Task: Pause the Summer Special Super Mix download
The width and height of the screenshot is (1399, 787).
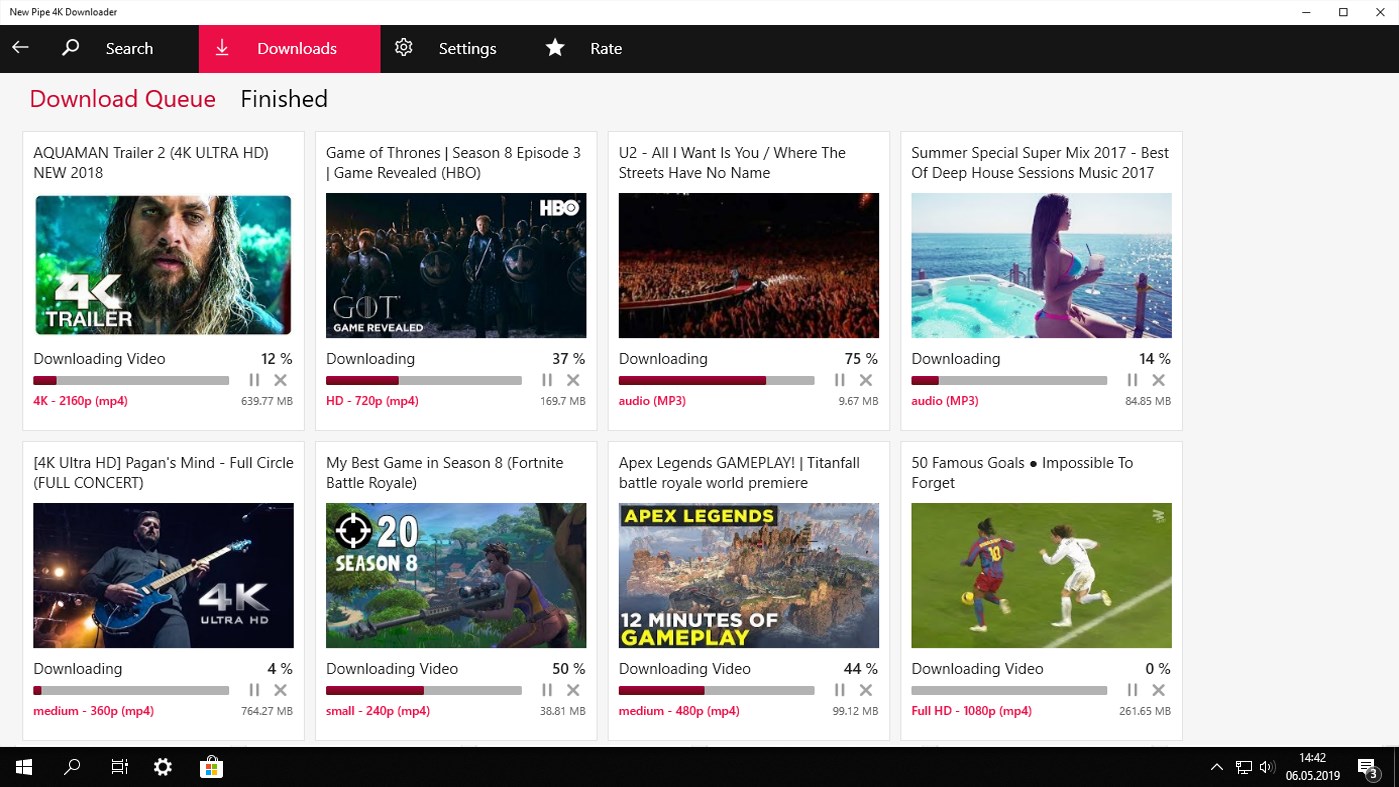Action: pos(1132,380)
